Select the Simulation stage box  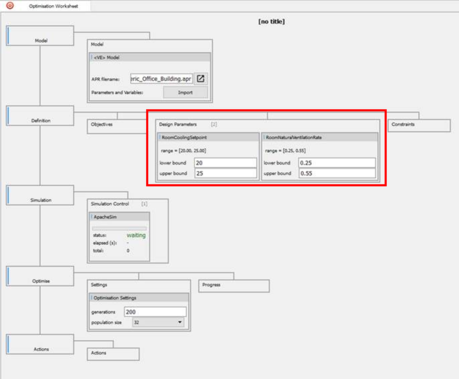pyautogui.click(x=40, y=195)
